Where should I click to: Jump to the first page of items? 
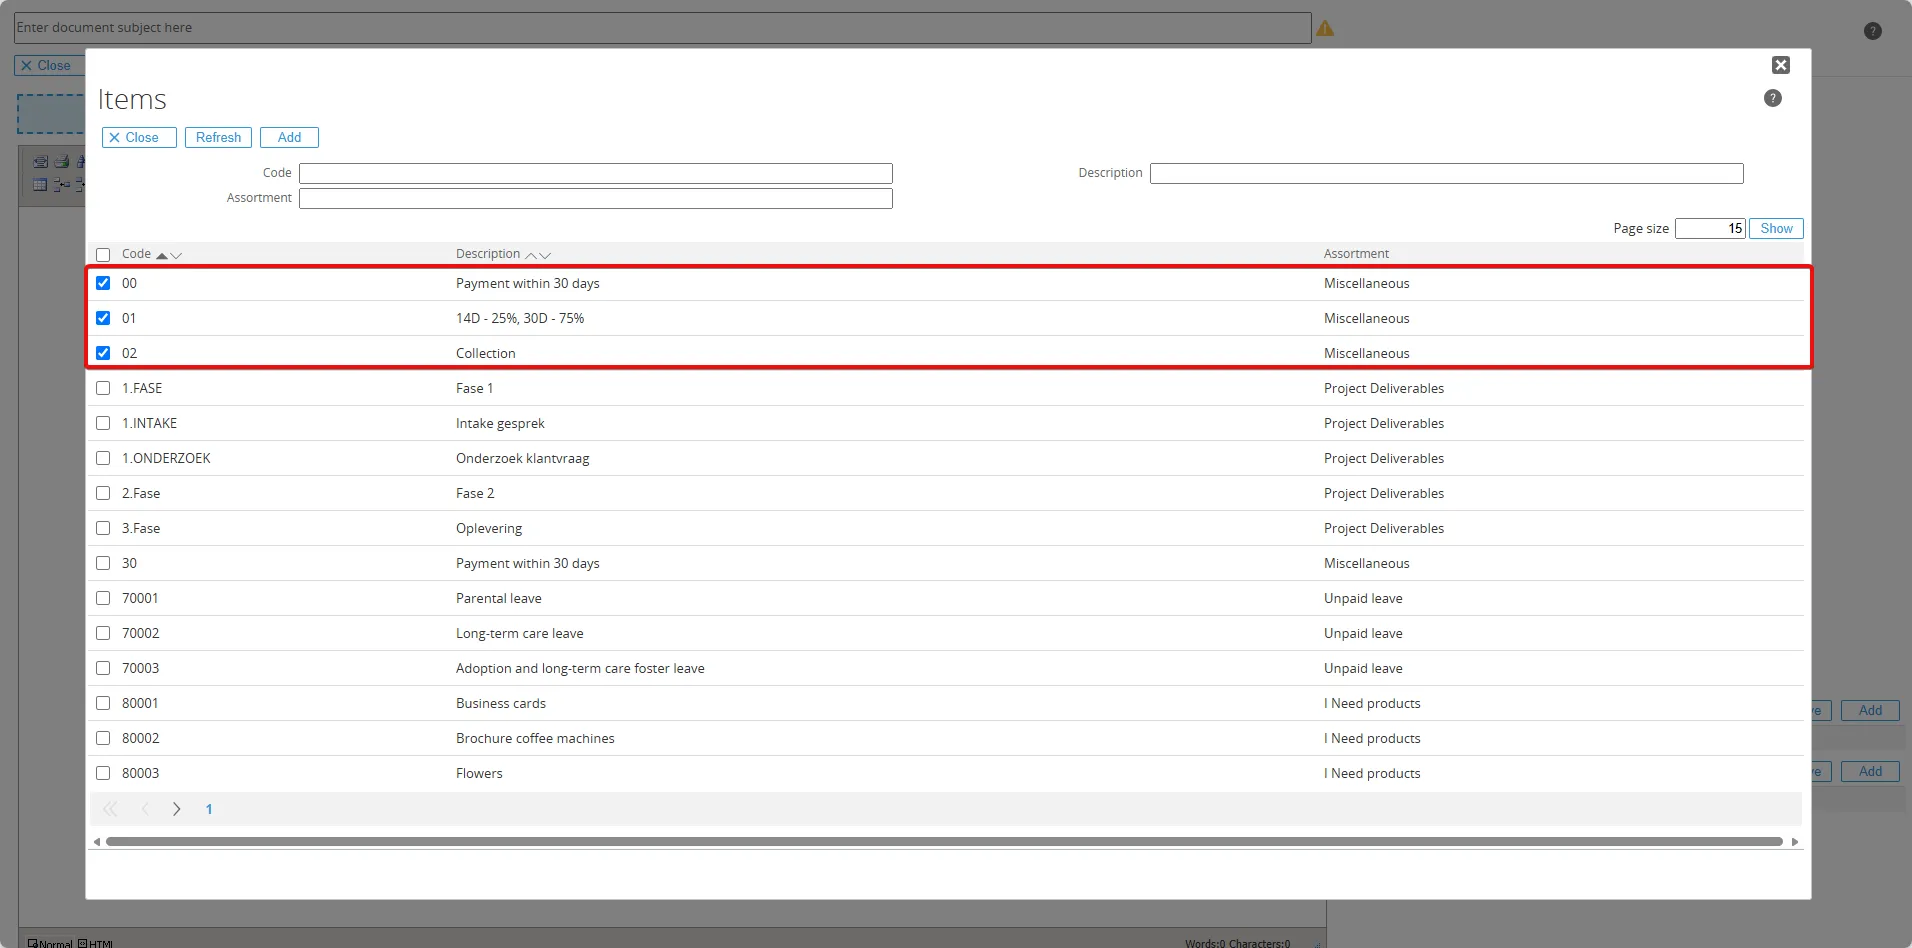pos(110,809)
